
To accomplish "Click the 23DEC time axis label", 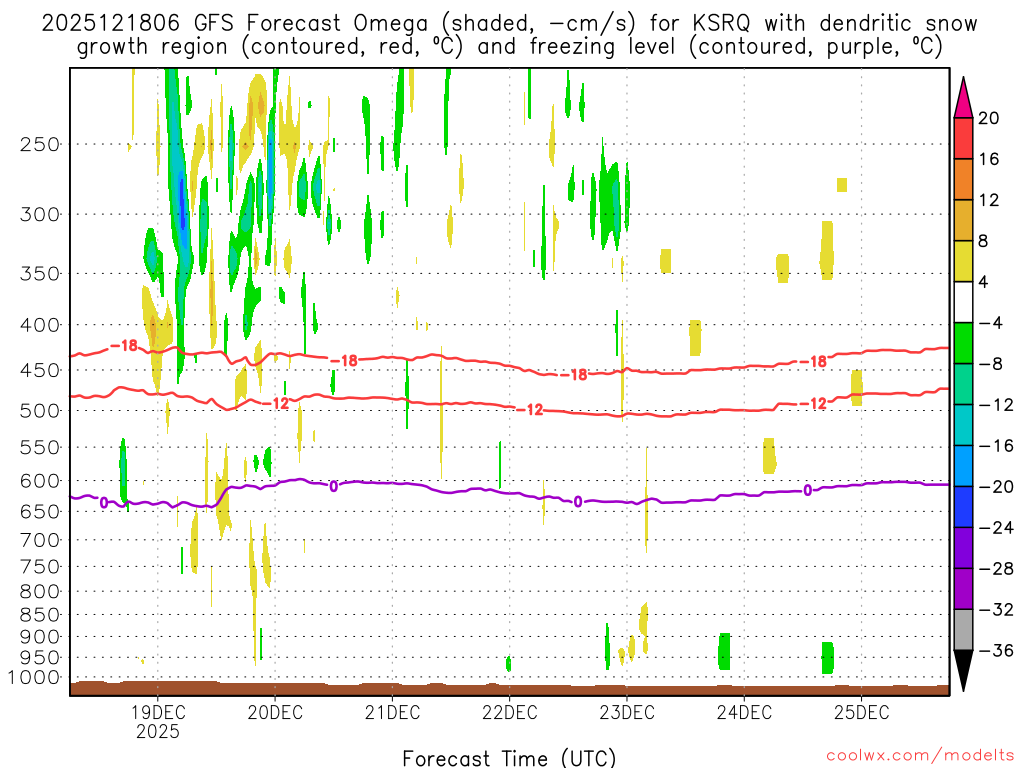I will point(627,712).
